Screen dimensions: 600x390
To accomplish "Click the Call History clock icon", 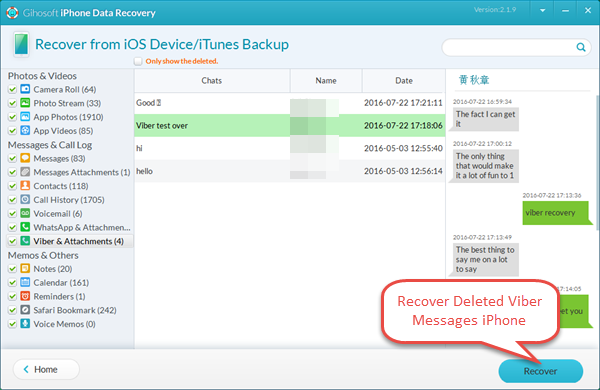I will [25, 199].
